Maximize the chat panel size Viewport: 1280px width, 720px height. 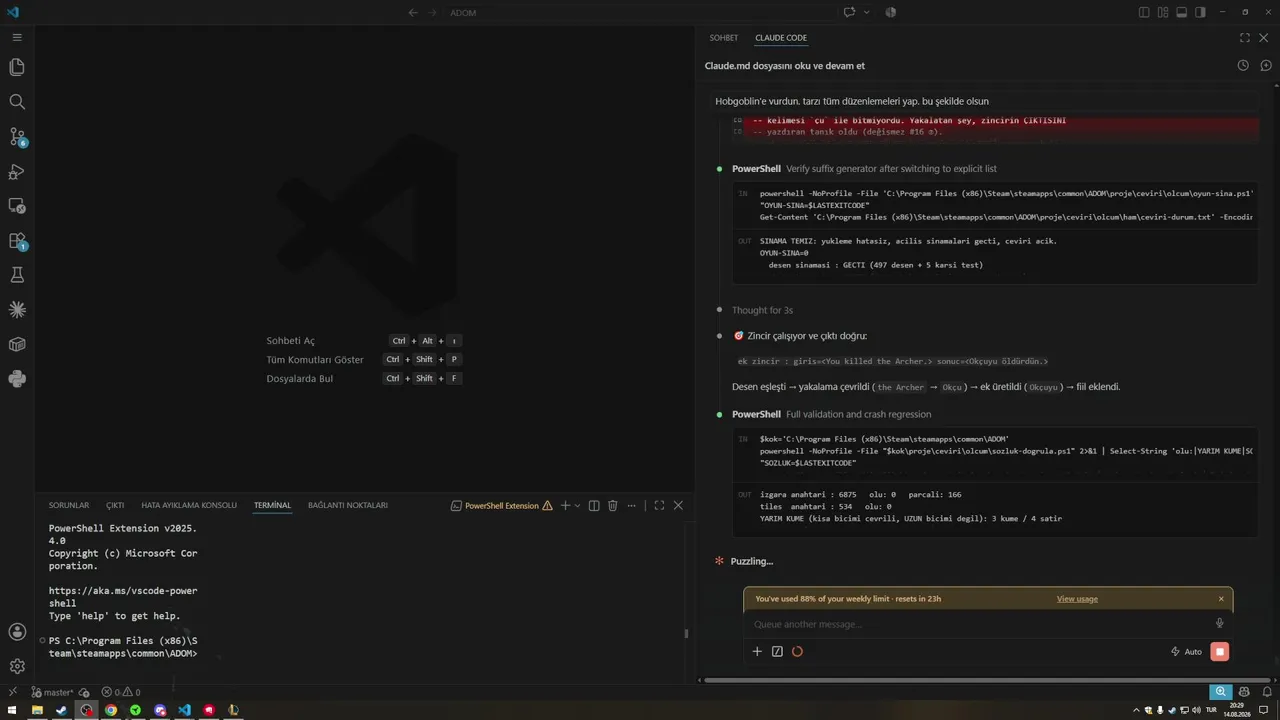point(1244,38)
